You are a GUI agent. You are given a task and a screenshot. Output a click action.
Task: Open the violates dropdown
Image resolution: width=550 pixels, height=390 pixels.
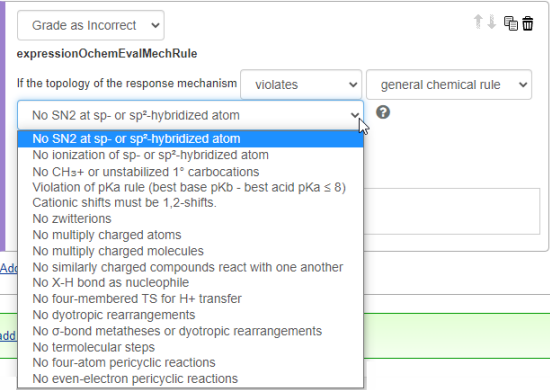(x=301, y=85)
